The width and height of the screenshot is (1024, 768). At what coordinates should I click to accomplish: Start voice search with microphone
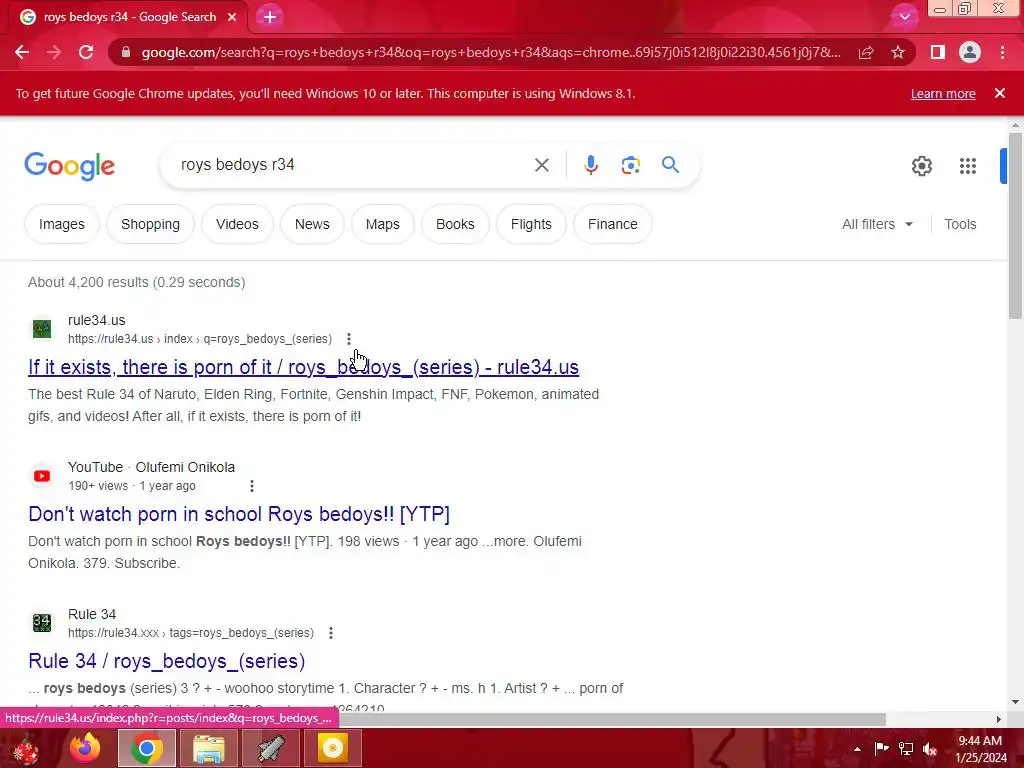pos(590,165)
